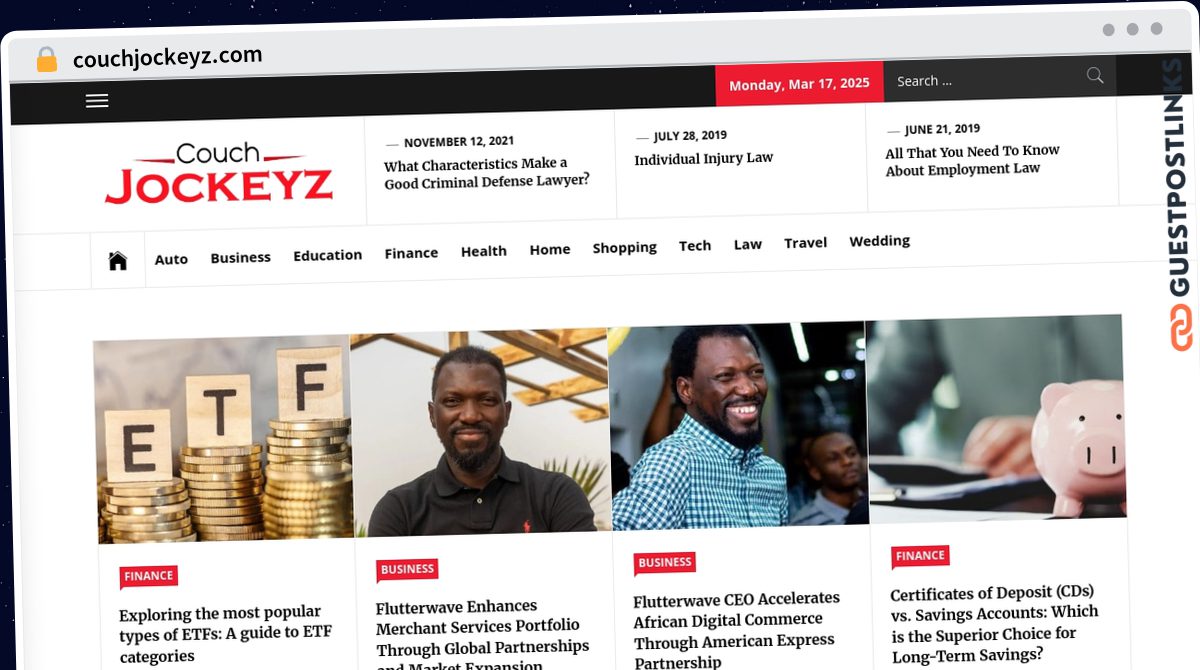Image resolution: width=1200 pixels, height=670 pixels.
Task: Open the Auto category
Action: pos(171,259)
